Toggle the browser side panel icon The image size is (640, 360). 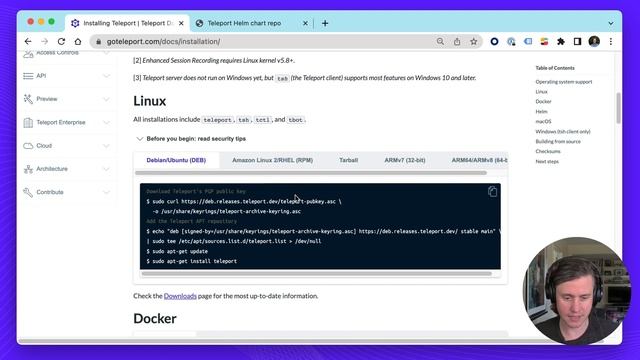pyautogui.click(x=577, y=41)
